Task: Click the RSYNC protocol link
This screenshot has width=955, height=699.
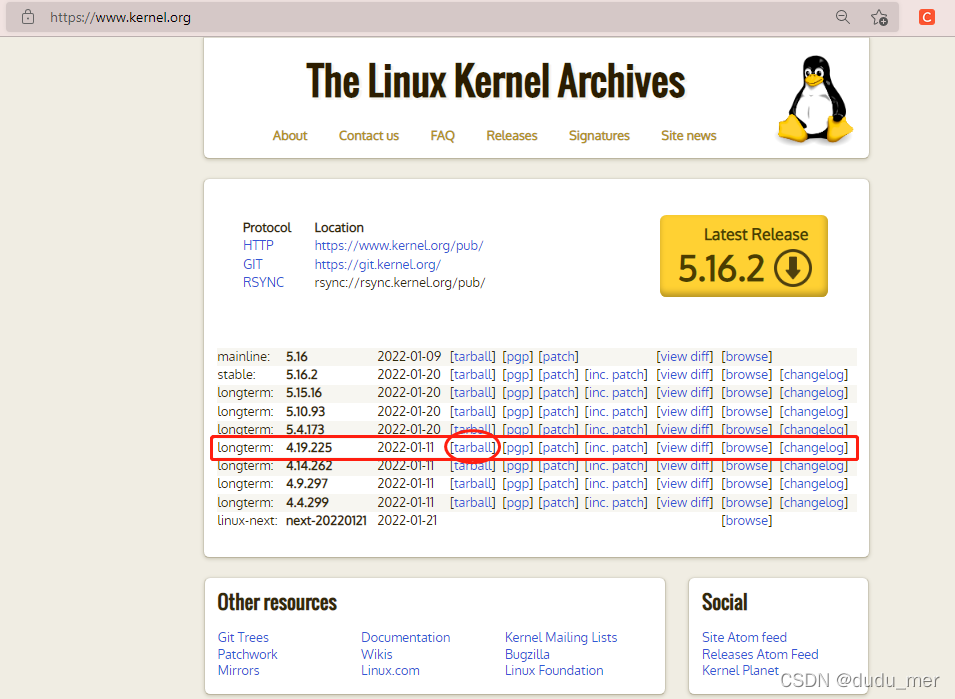Action: 263,283
